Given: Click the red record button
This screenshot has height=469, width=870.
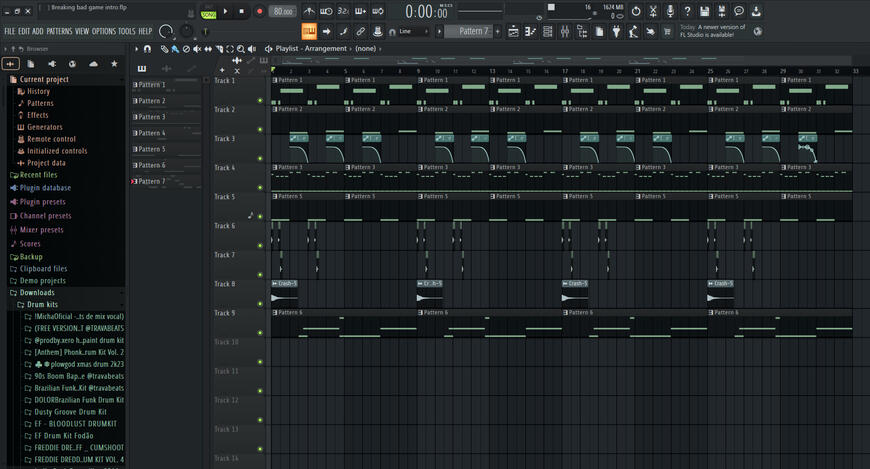Looking at the screenshot, I should tap(259, 11).
